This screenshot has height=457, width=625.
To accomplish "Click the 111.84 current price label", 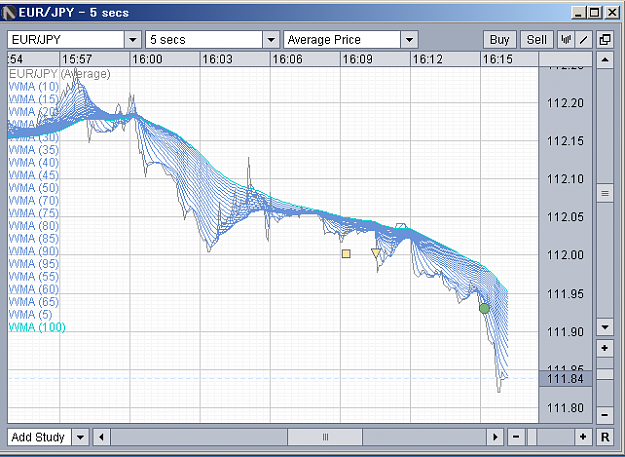I will click(x=565, y=379).
